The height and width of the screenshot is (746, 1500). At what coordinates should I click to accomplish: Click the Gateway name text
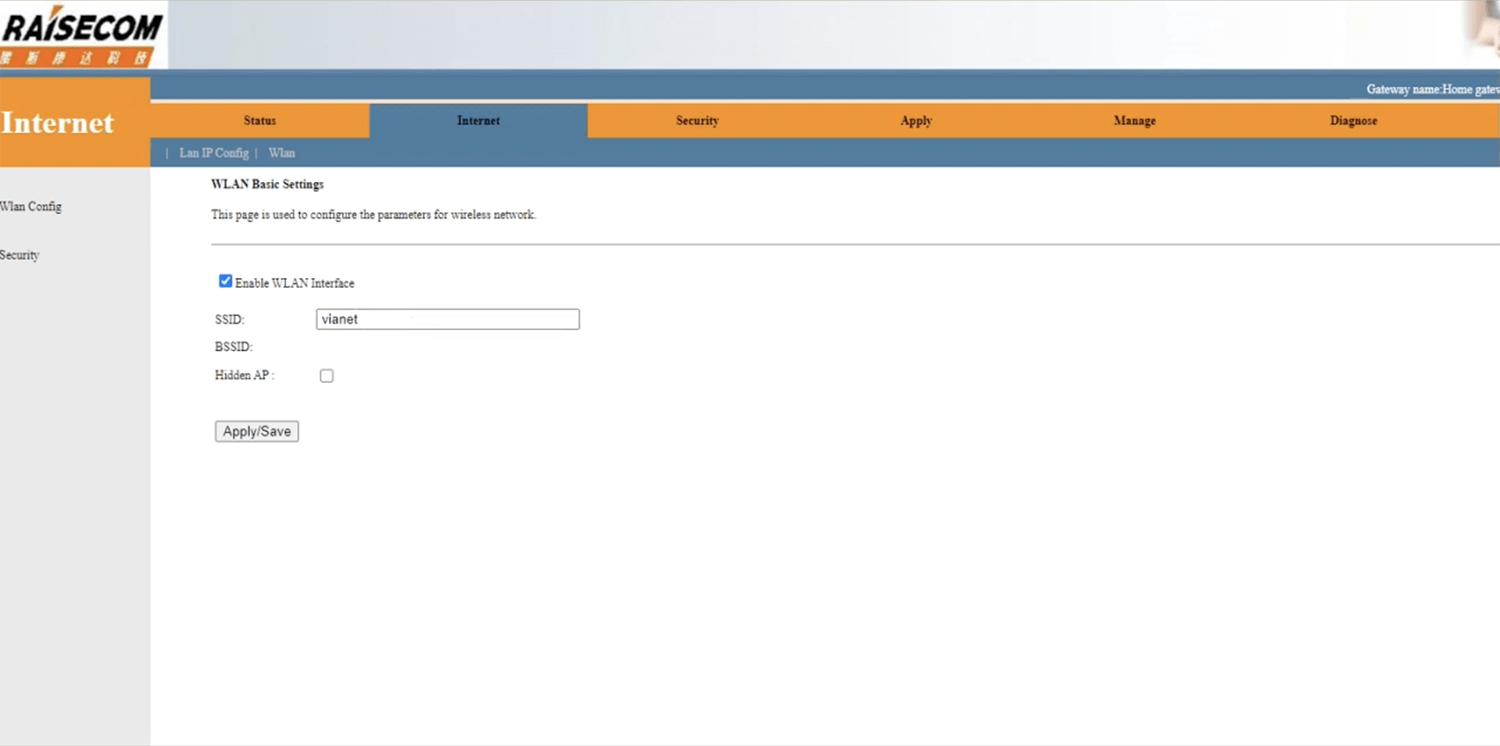[x=1432, y=89]
